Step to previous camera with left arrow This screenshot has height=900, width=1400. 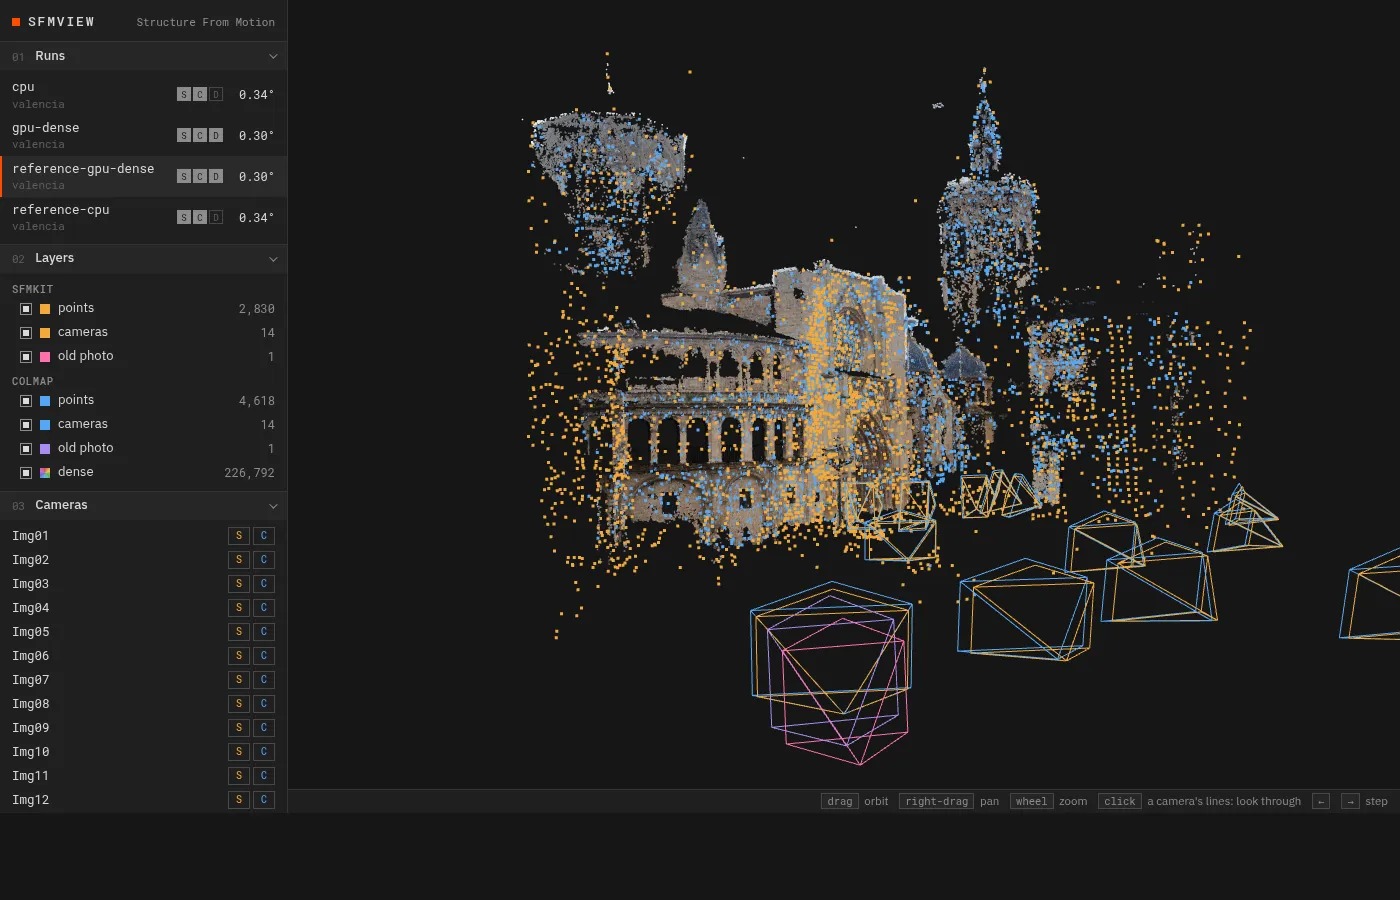pyautogui.click(x=1321, y=801)
